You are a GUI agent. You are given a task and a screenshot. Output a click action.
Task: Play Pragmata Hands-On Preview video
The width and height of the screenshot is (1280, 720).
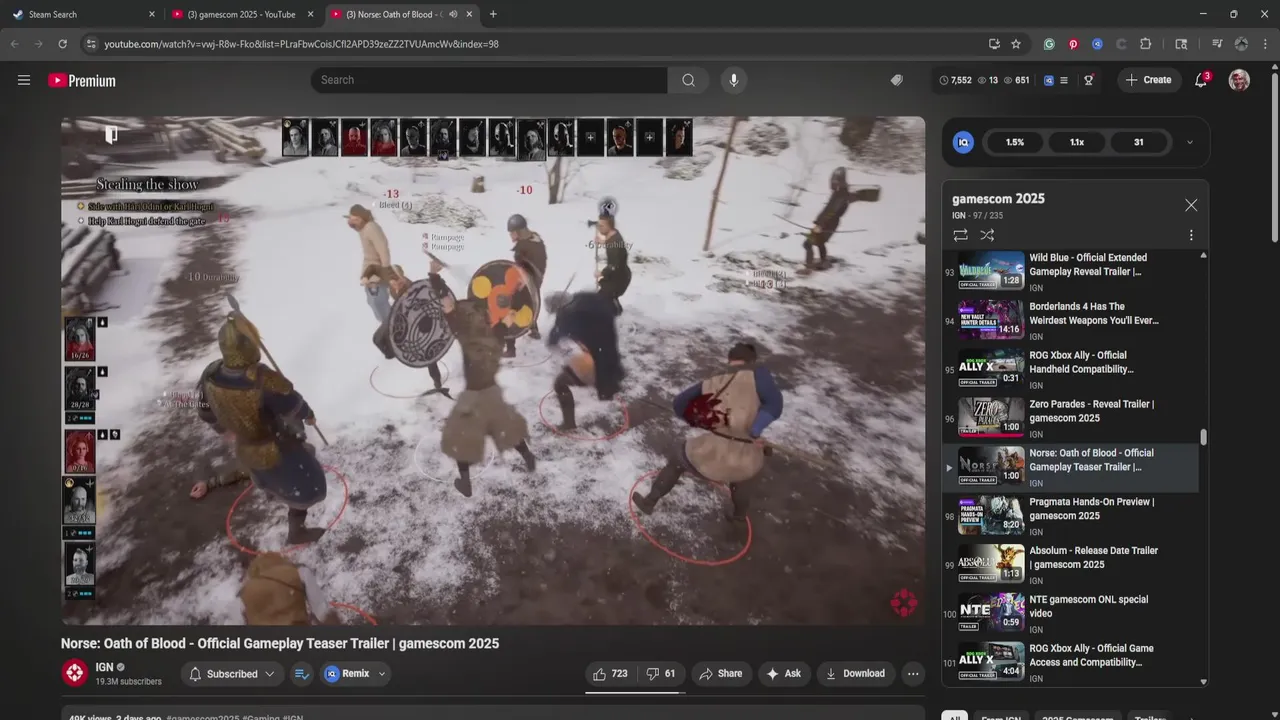[x=1070, y=516]
